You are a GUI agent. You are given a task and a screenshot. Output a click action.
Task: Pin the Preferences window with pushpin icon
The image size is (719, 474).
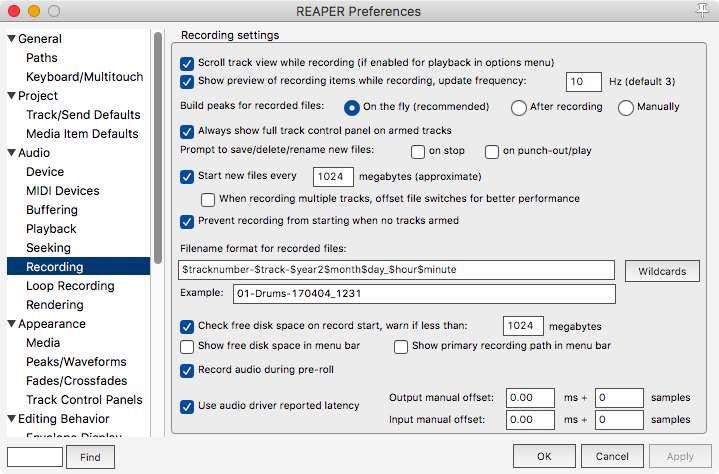[x=702, y=11]
